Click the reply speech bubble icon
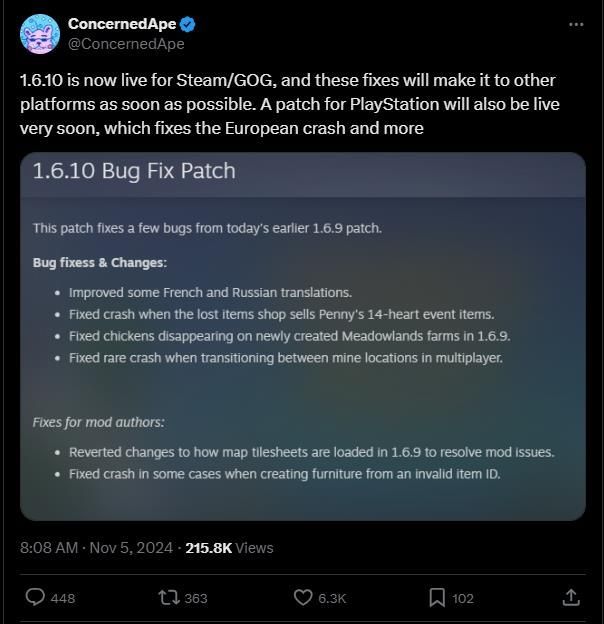 click(35, 597)
